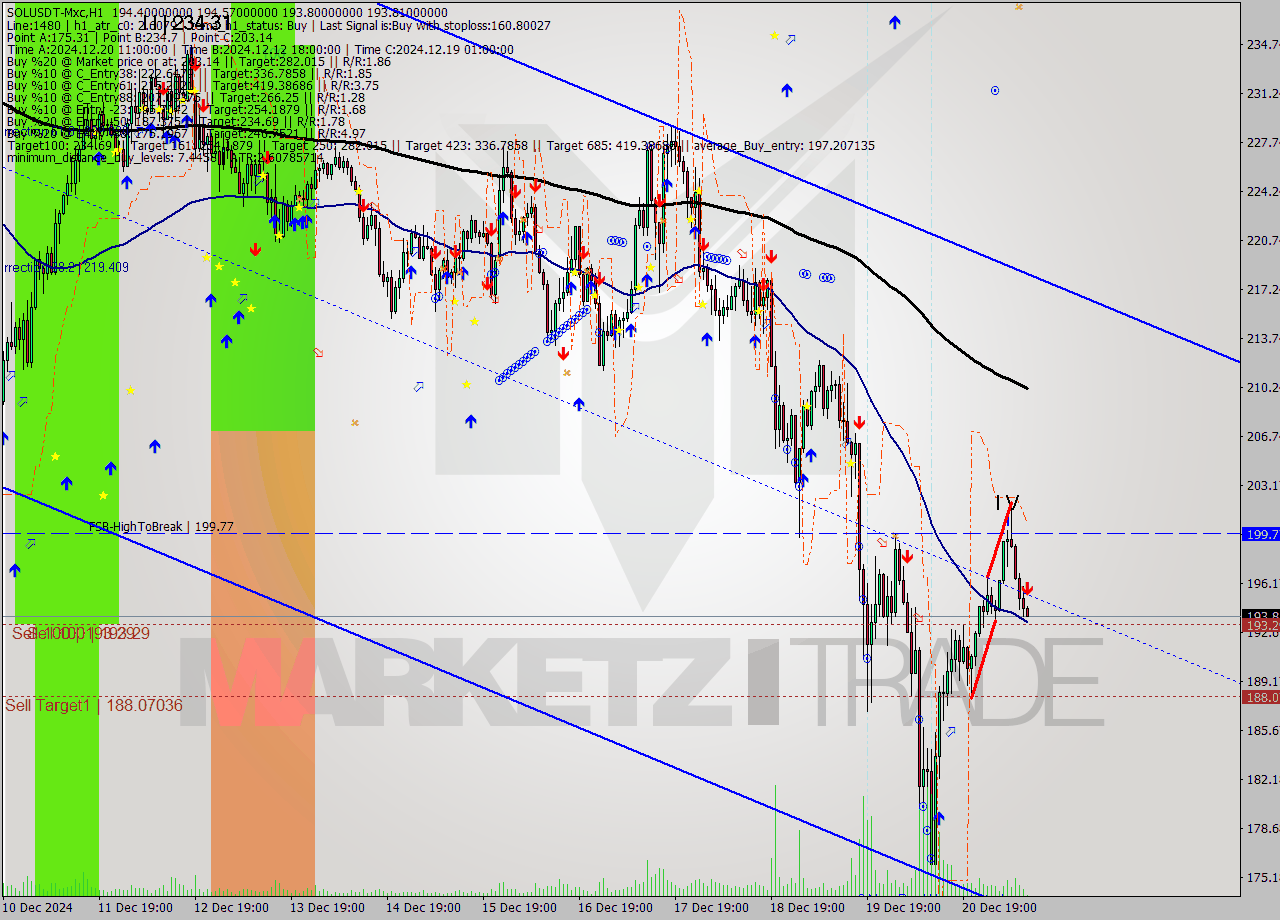The image size is (1280, 920).
Task: Click the '15 Dec 19:00' time label
Action: 519,908
